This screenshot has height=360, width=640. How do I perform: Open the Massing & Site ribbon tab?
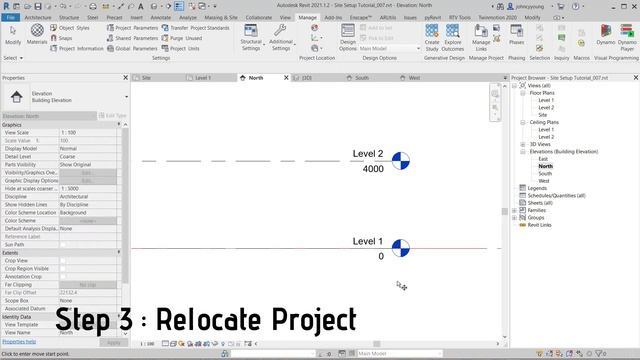pyautogui.click(x=221, y=18)
